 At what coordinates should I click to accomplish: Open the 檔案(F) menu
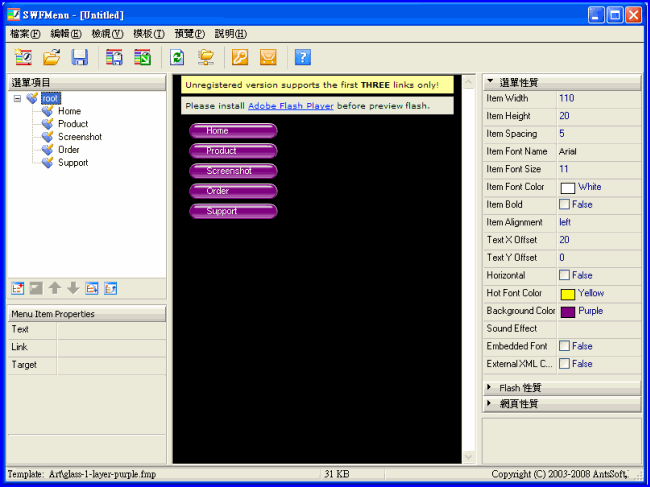25,34
